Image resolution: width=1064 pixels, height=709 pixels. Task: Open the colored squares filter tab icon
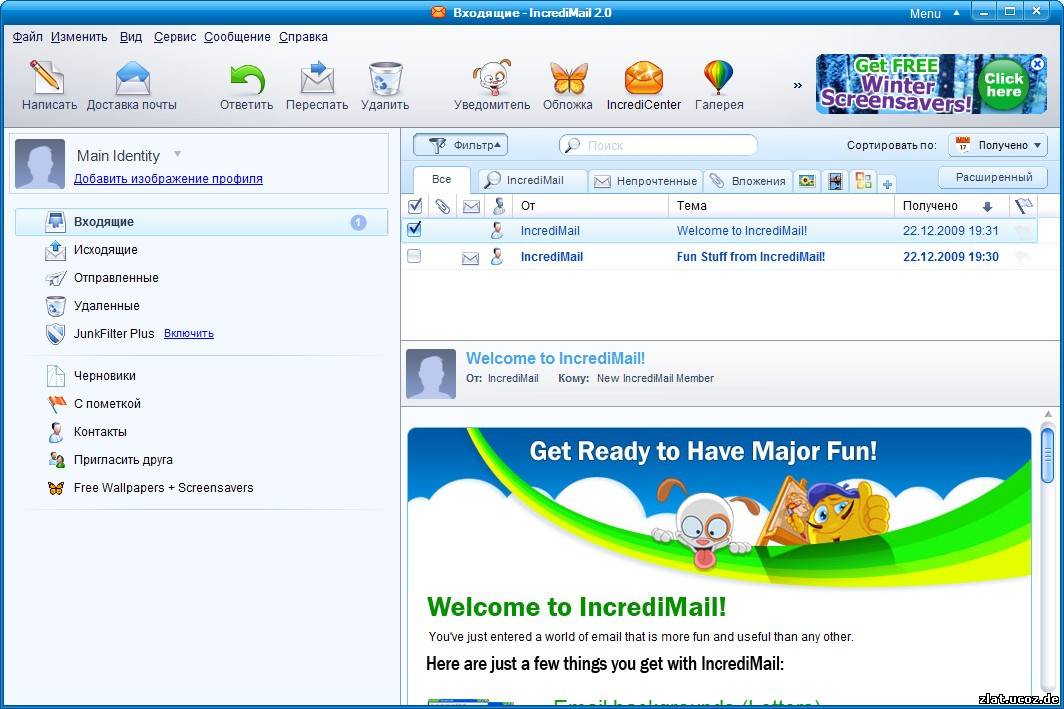[864, 180]
